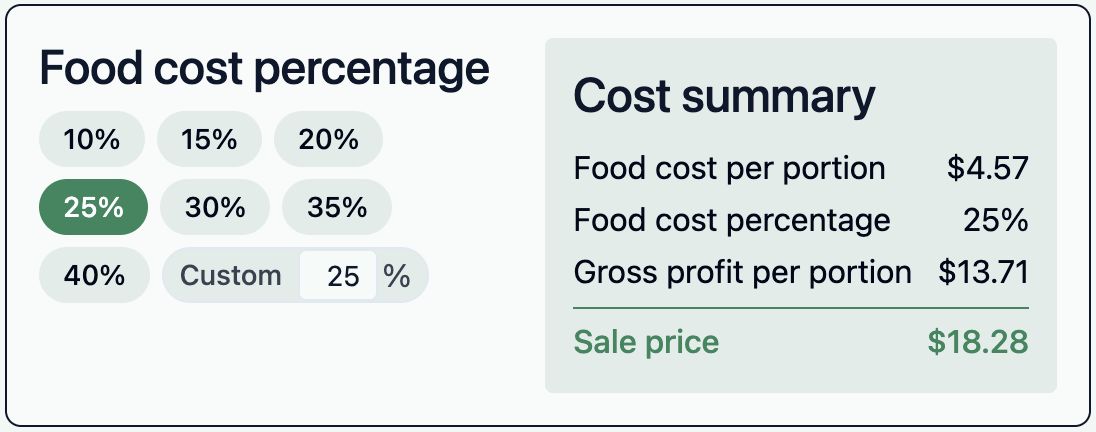Click the $4.57 food cost value
The width and height of the screenshot is (1096, 432).
(988, 168)
